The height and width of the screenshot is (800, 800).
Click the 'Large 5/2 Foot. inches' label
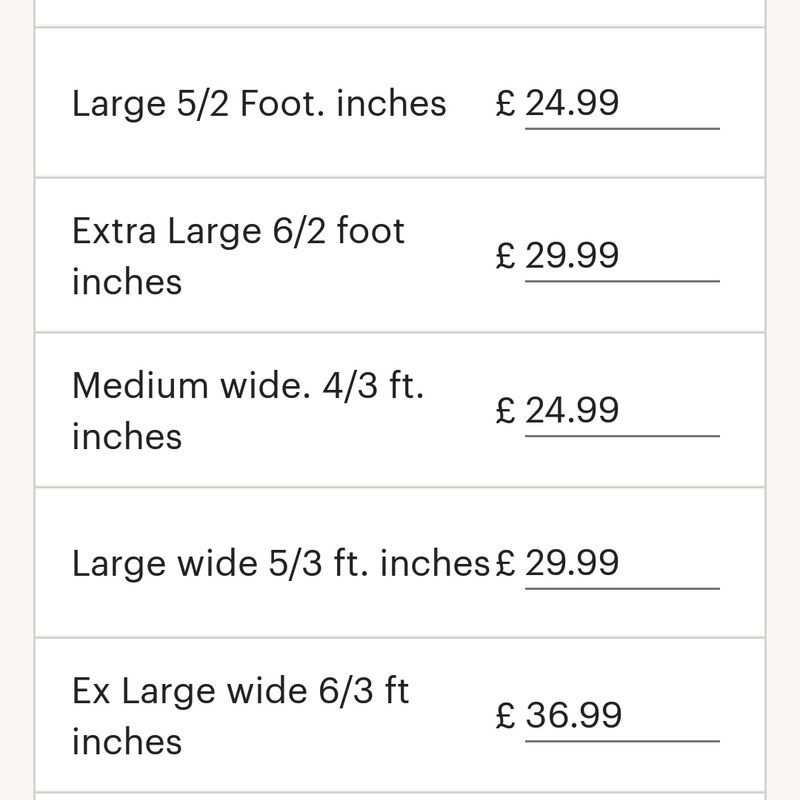tap(259, 103)
